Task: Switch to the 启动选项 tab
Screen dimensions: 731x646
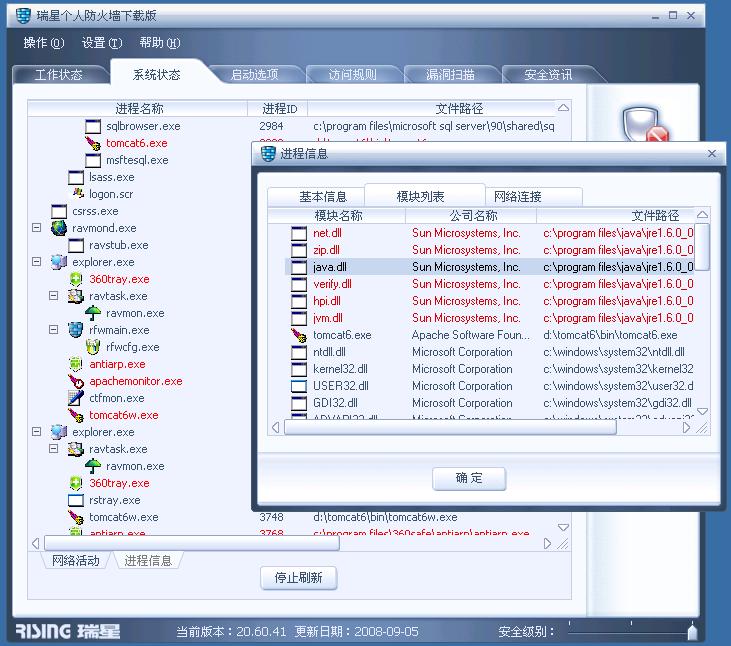Action: pos(255,75)
